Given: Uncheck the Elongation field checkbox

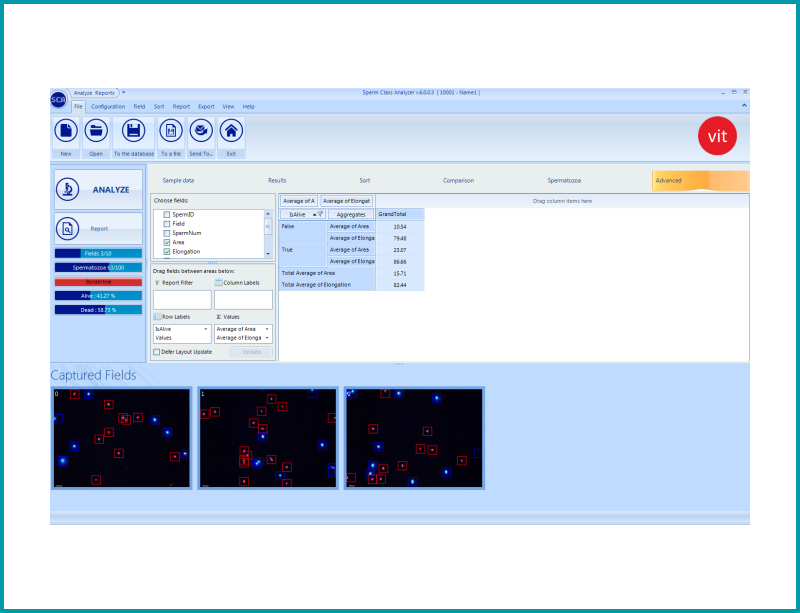Looking at the screenshot, I should click(166, 251).
